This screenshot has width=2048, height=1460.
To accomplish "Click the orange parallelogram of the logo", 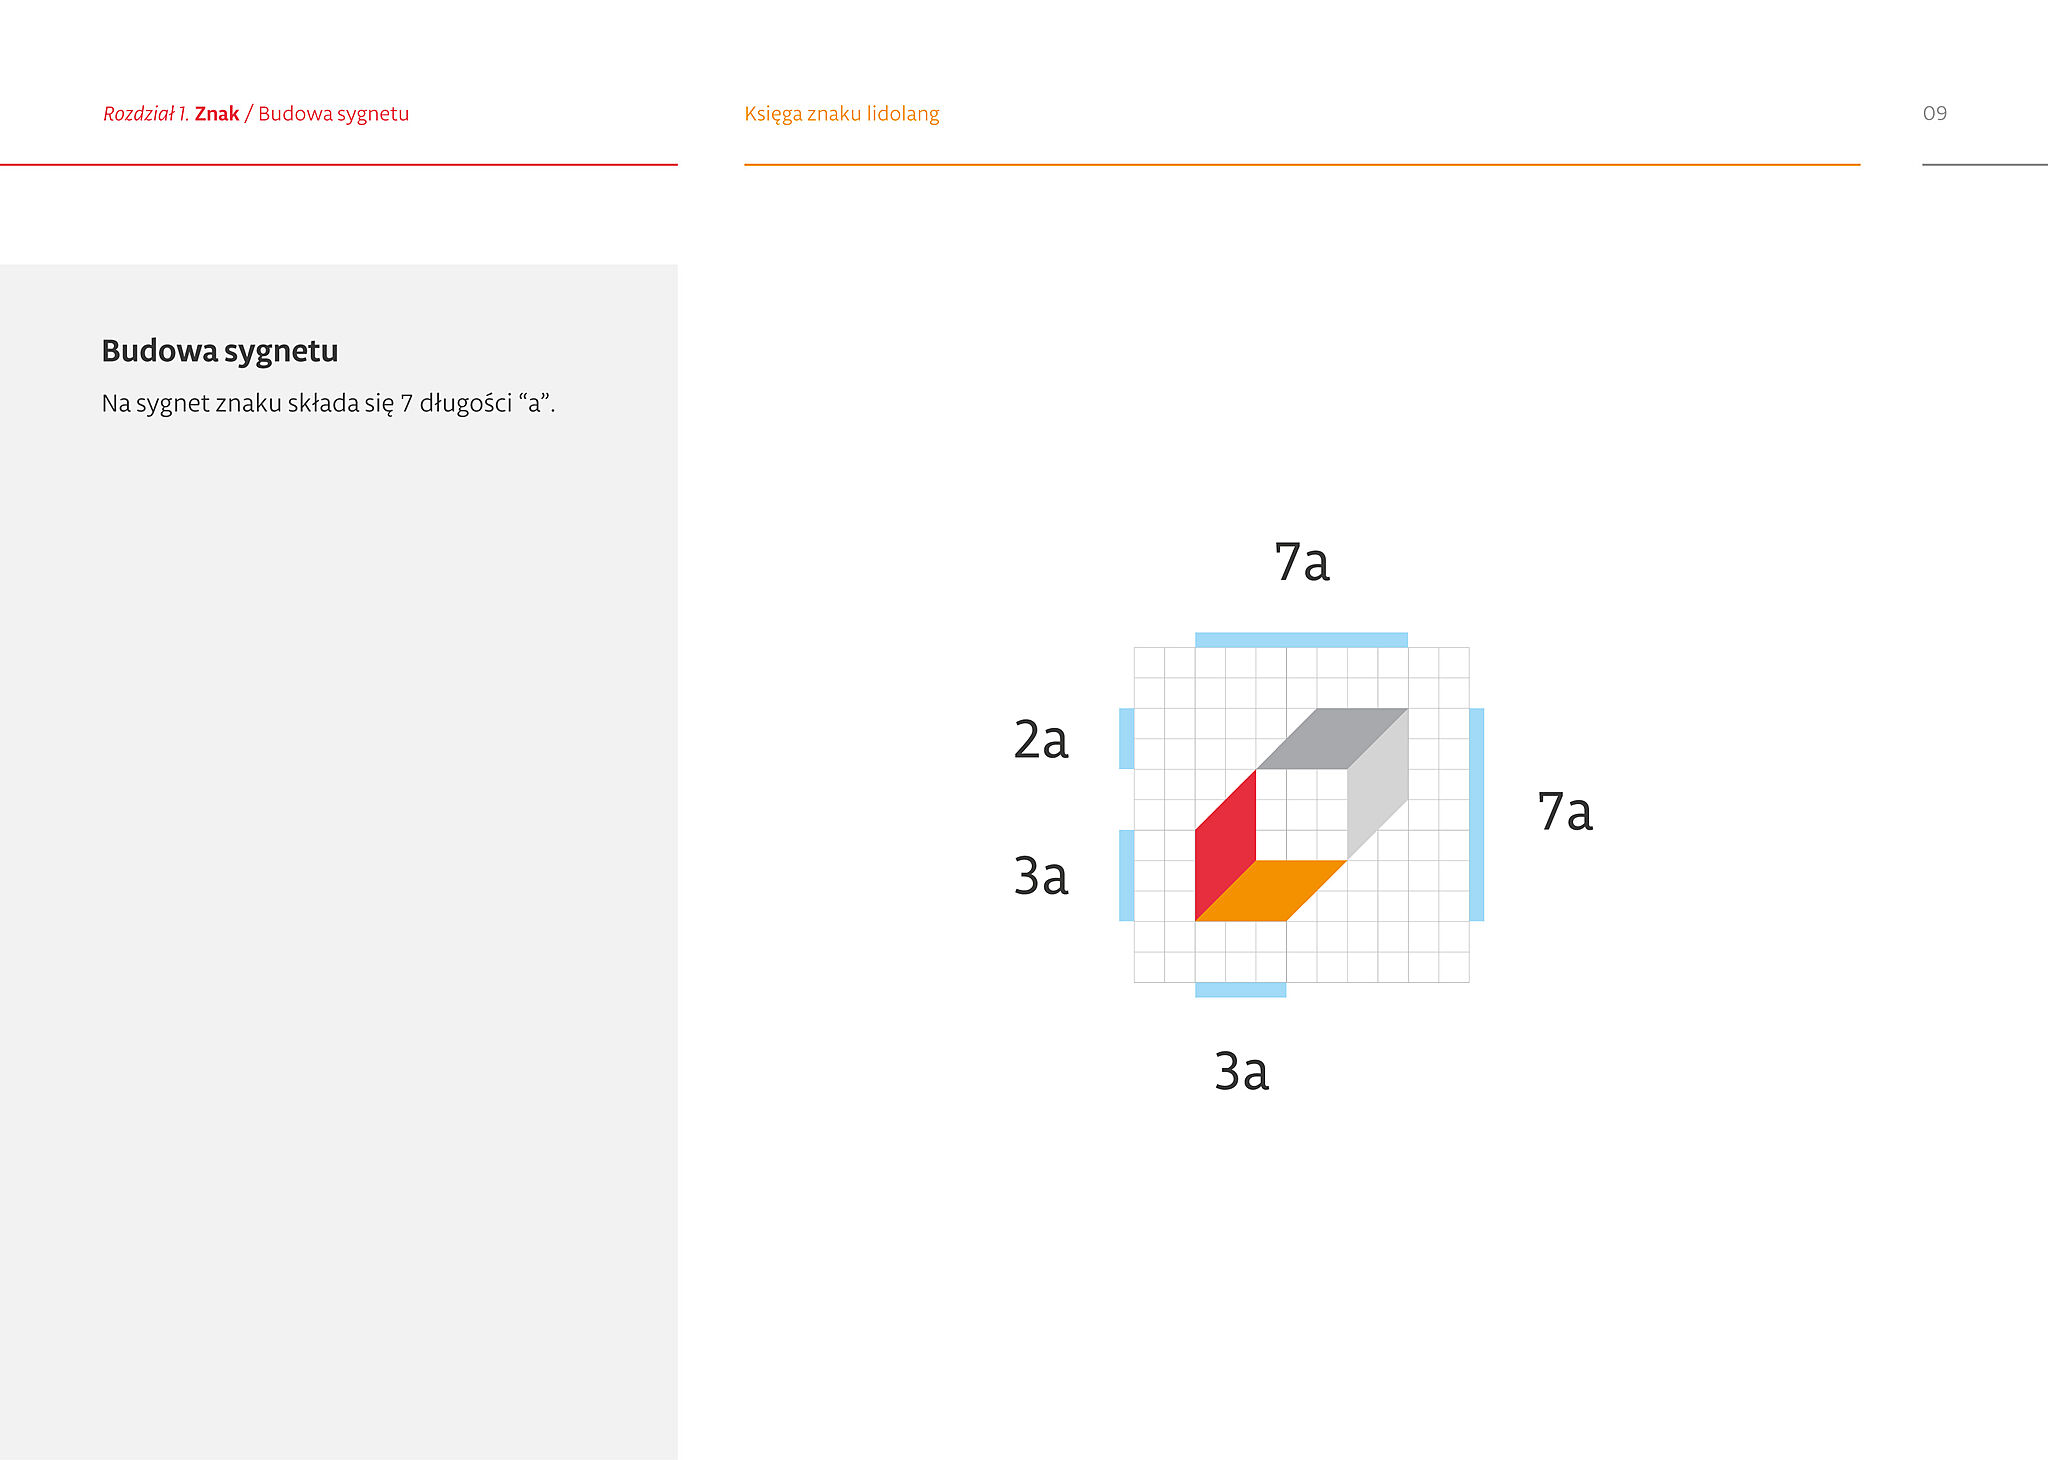I will coord(1271,890).
